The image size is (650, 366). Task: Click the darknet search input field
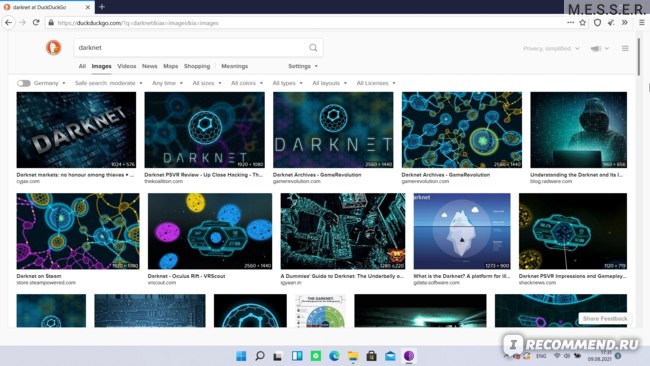[x=191, y=48]
